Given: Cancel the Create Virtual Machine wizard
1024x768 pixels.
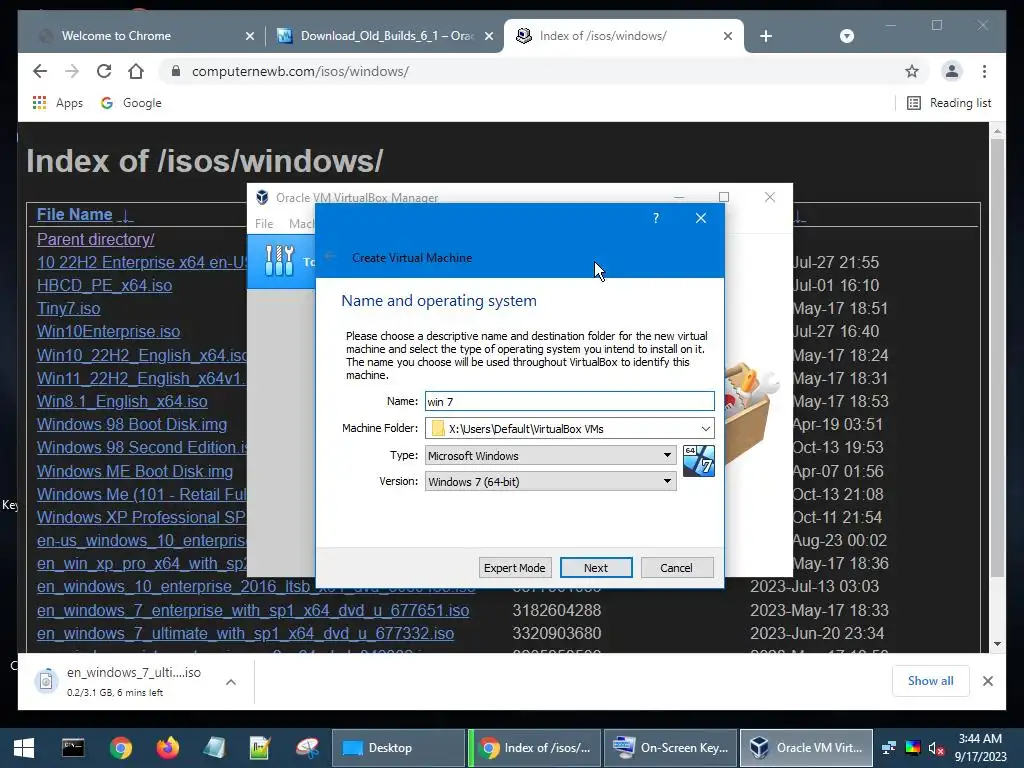Looking at the screenshot, I should 677,568.
